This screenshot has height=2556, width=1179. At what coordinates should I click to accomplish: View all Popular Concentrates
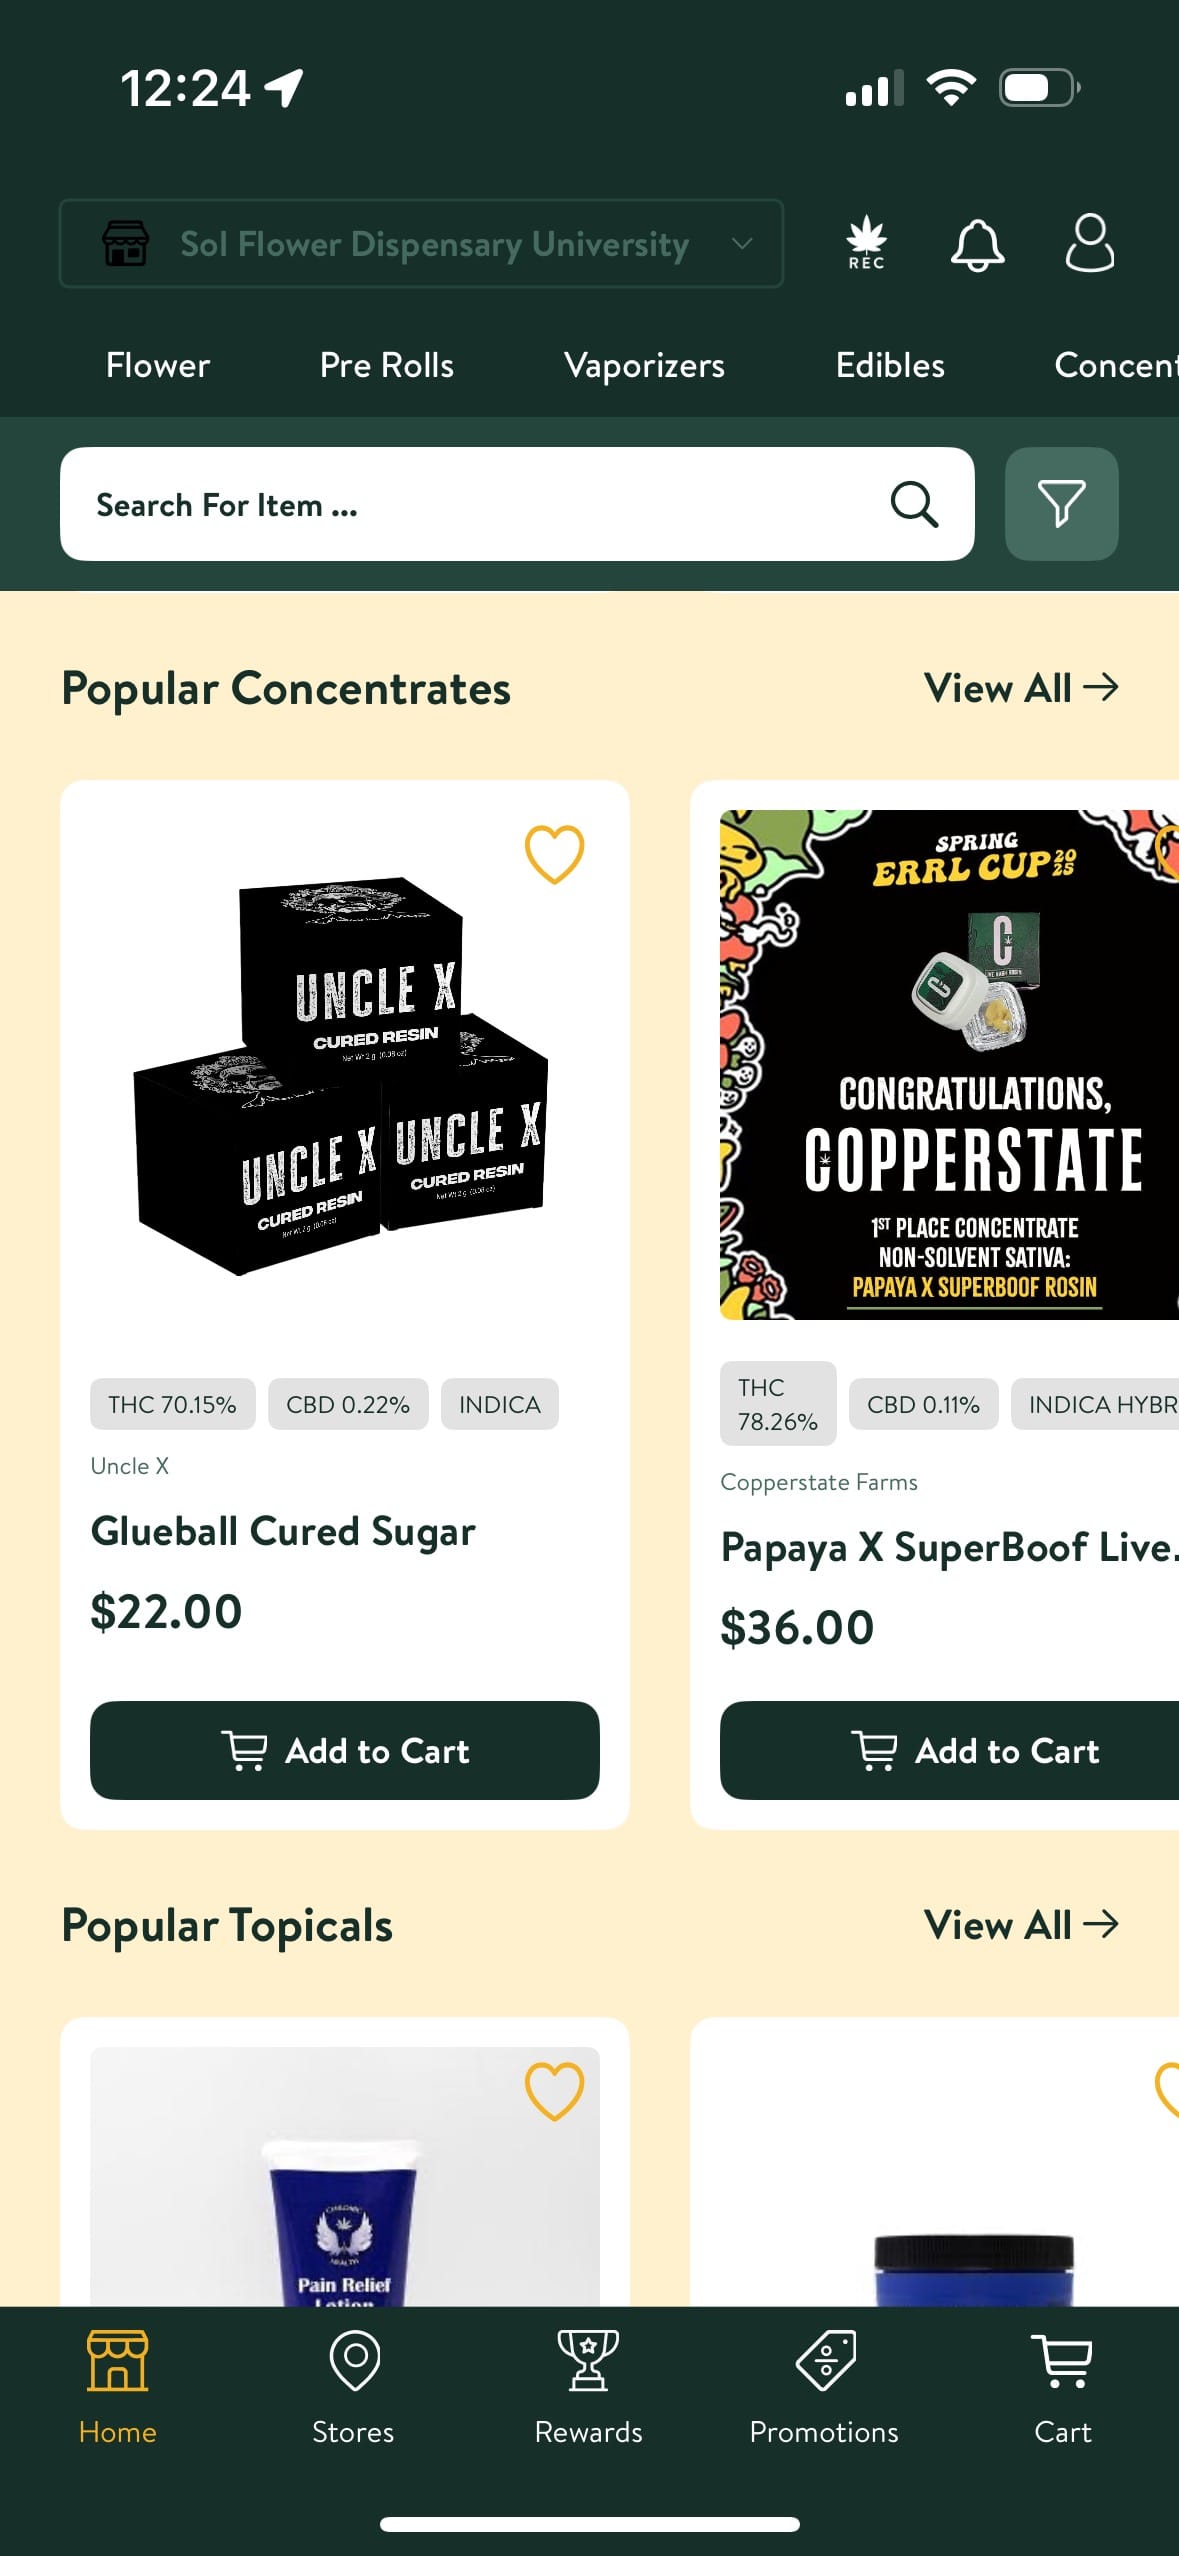(x=1020, y=688)
